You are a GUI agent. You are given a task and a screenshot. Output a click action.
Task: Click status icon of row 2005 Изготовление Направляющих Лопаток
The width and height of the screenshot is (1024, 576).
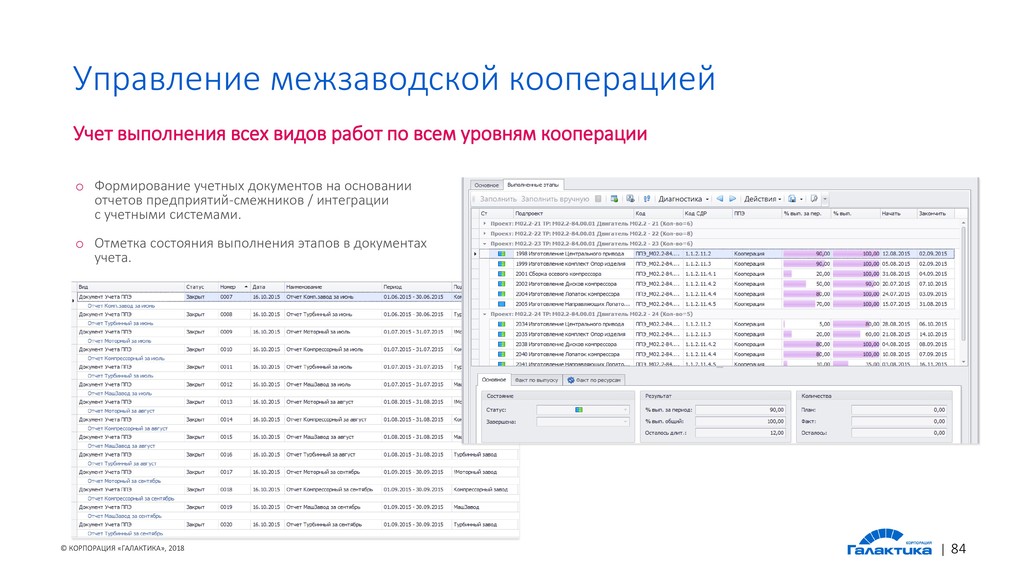tap(502, 304)
